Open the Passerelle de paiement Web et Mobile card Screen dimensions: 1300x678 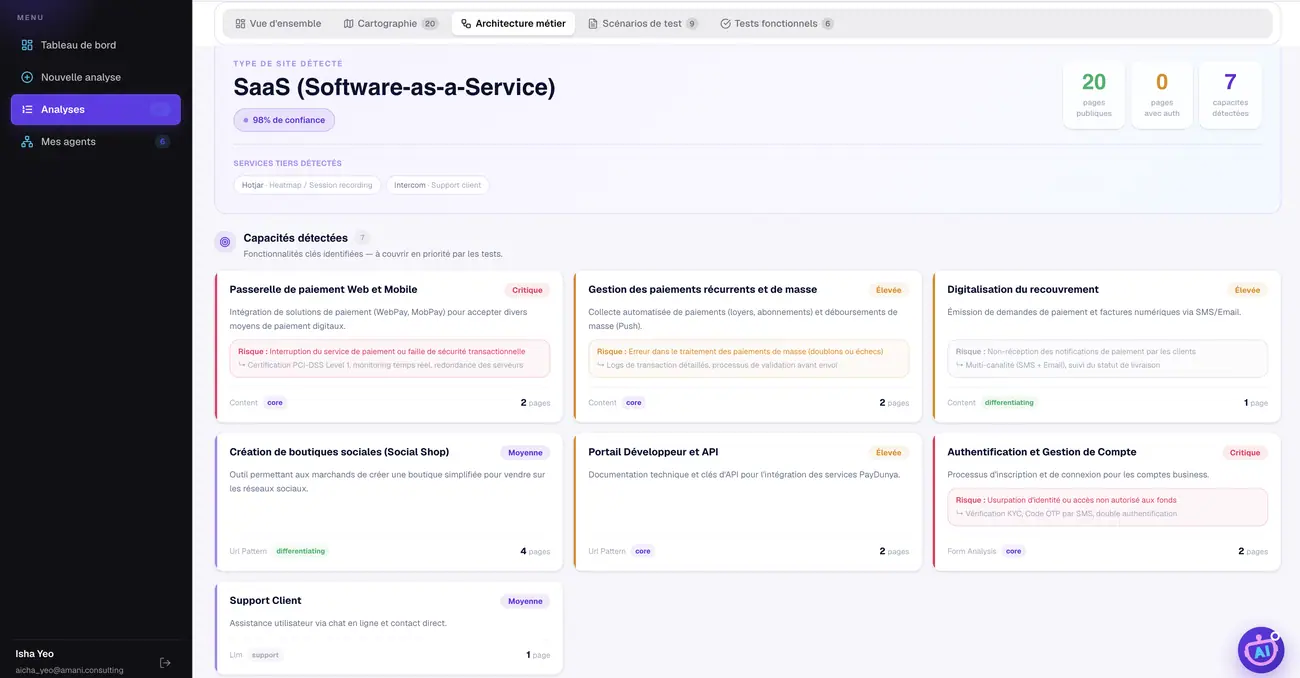tap(389, 346)
